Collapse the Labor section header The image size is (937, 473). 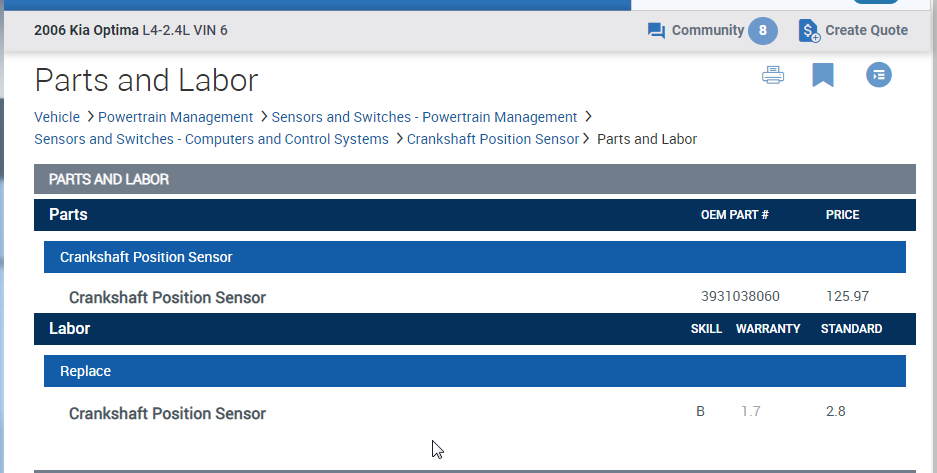pos(70,329)
